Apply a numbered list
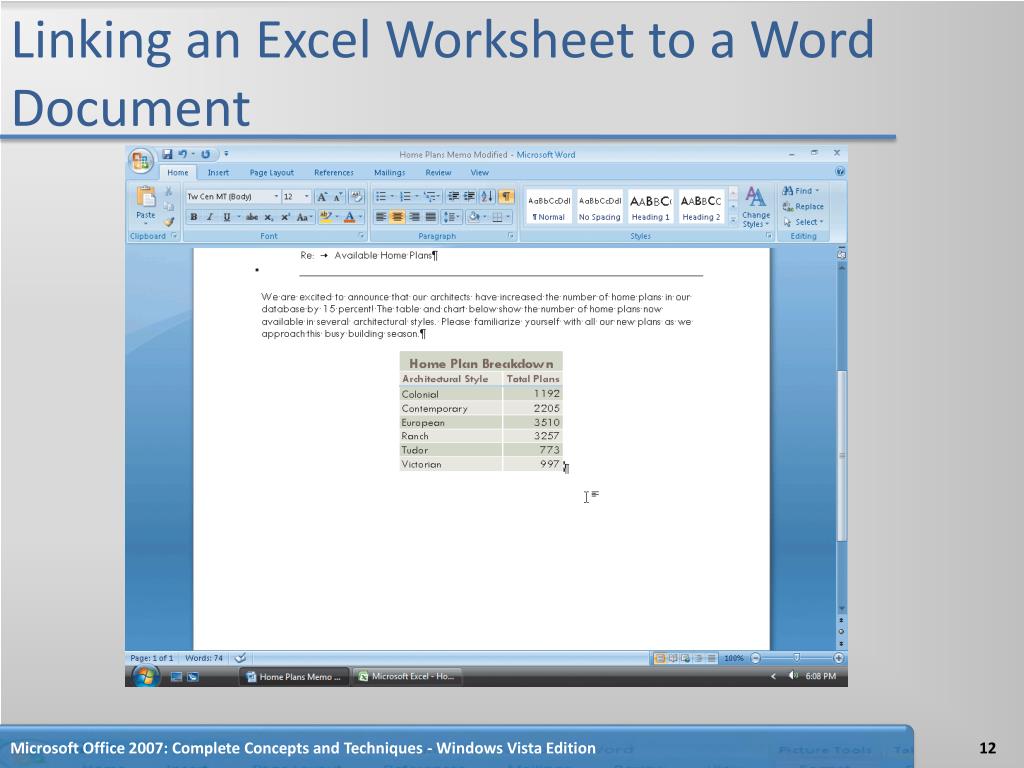This screenshot has height=768, width=1024. pos(405,197)
